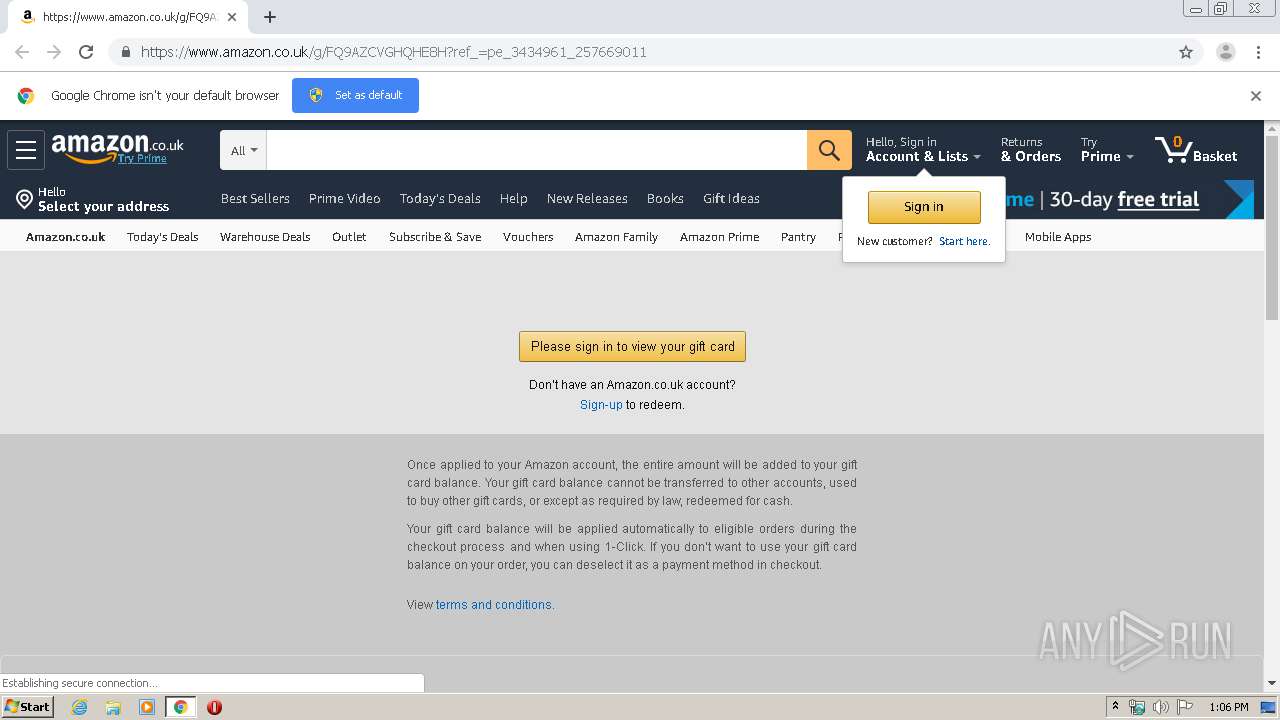Viewport: 1280px width, 720px height.
Task: Click the URL address bar
Action: [x=640, y=52]
